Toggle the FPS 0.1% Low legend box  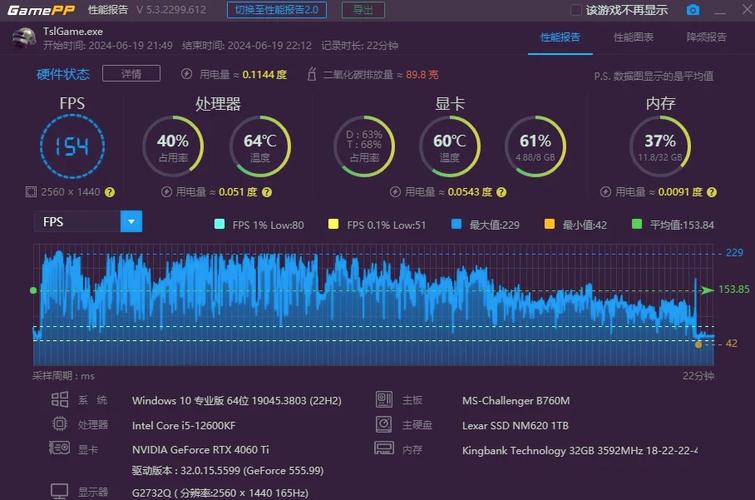[333, 225]
